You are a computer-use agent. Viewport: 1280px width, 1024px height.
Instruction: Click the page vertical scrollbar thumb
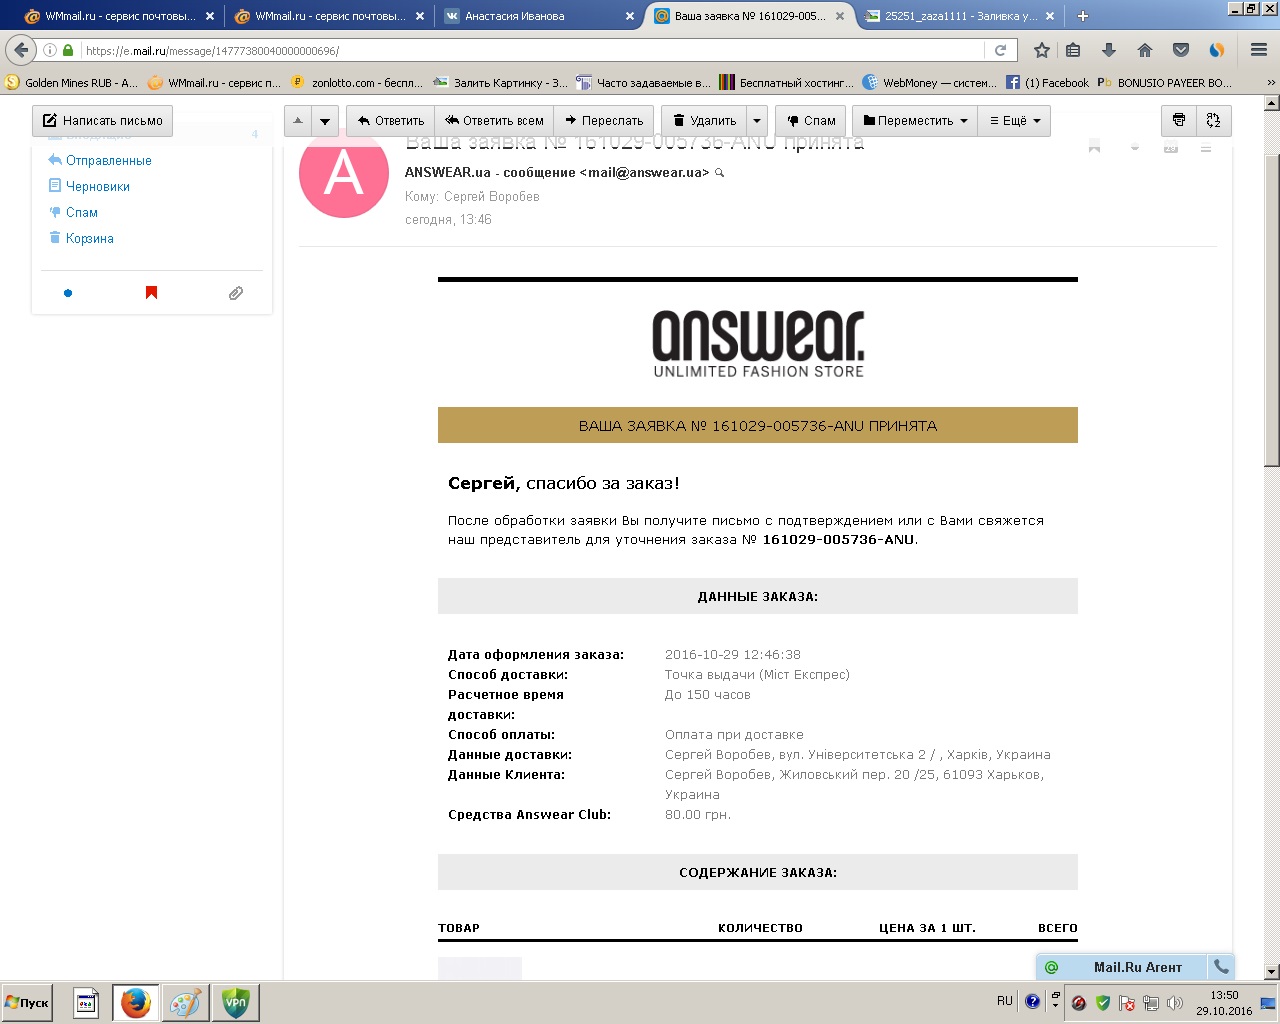1272,310
